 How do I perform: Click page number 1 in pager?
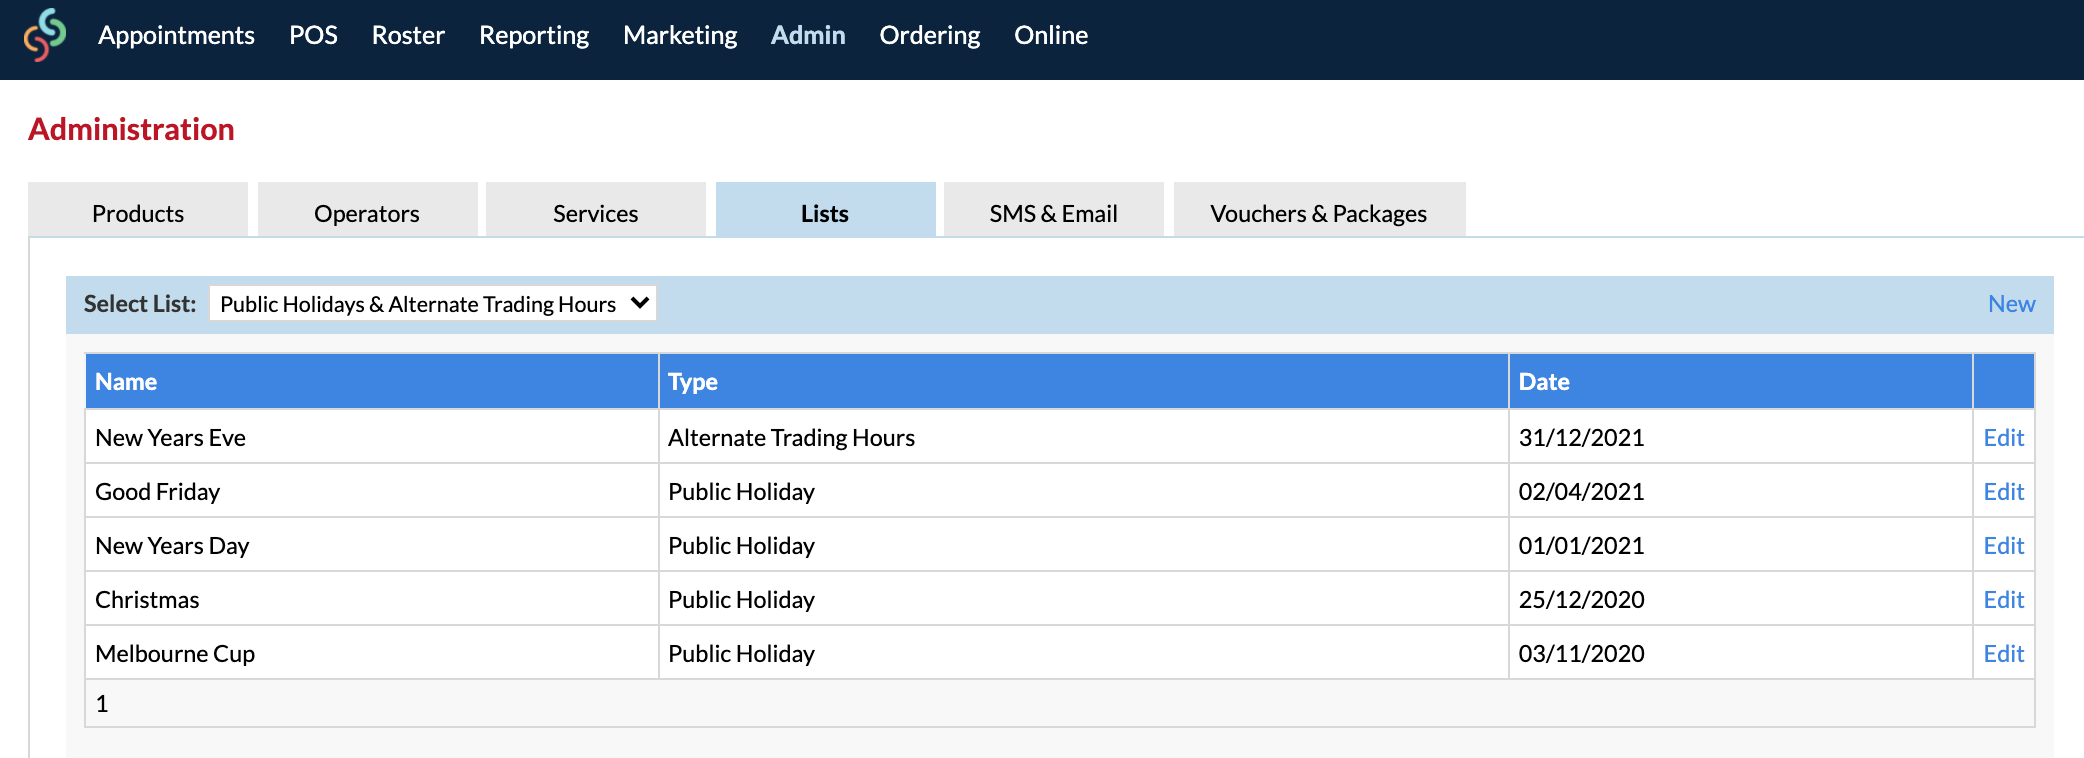pyautogui.click(x=102, y=704)
